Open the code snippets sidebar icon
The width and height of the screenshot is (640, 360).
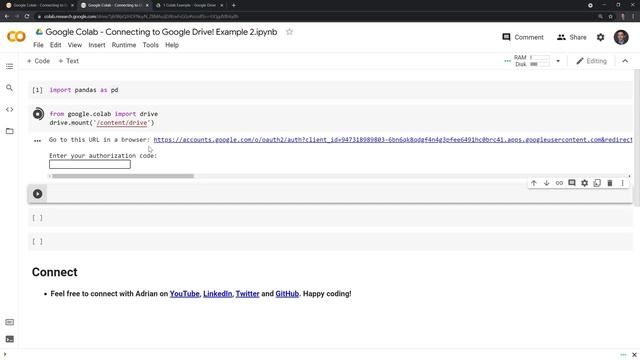click(9, 109)
